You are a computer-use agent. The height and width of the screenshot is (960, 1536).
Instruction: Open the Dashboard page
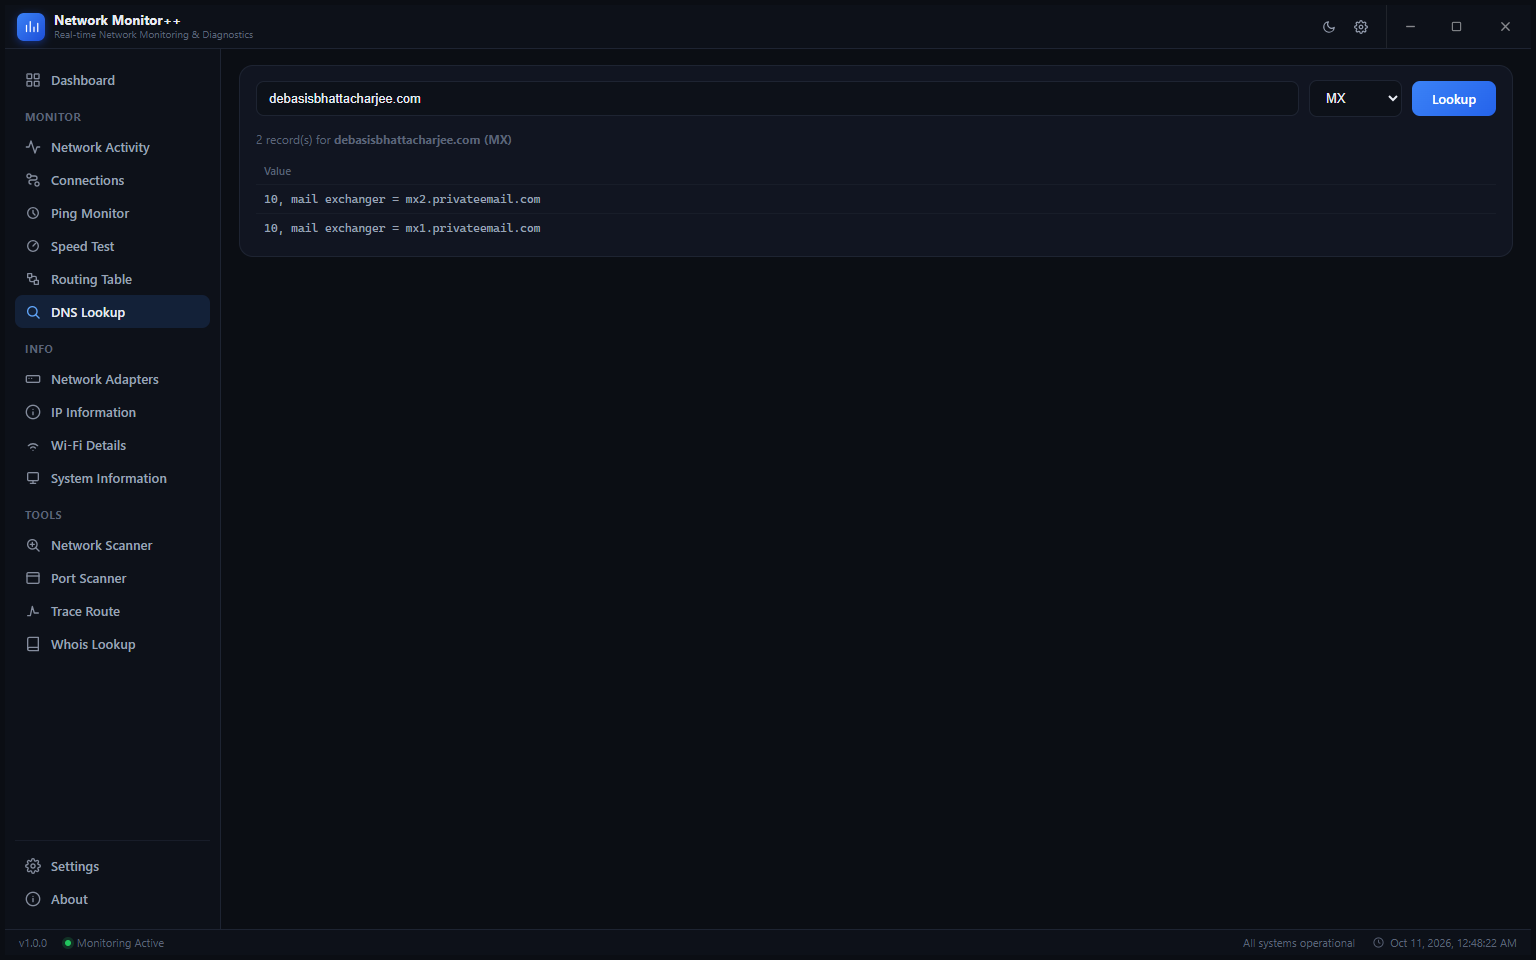coord(112,80)
